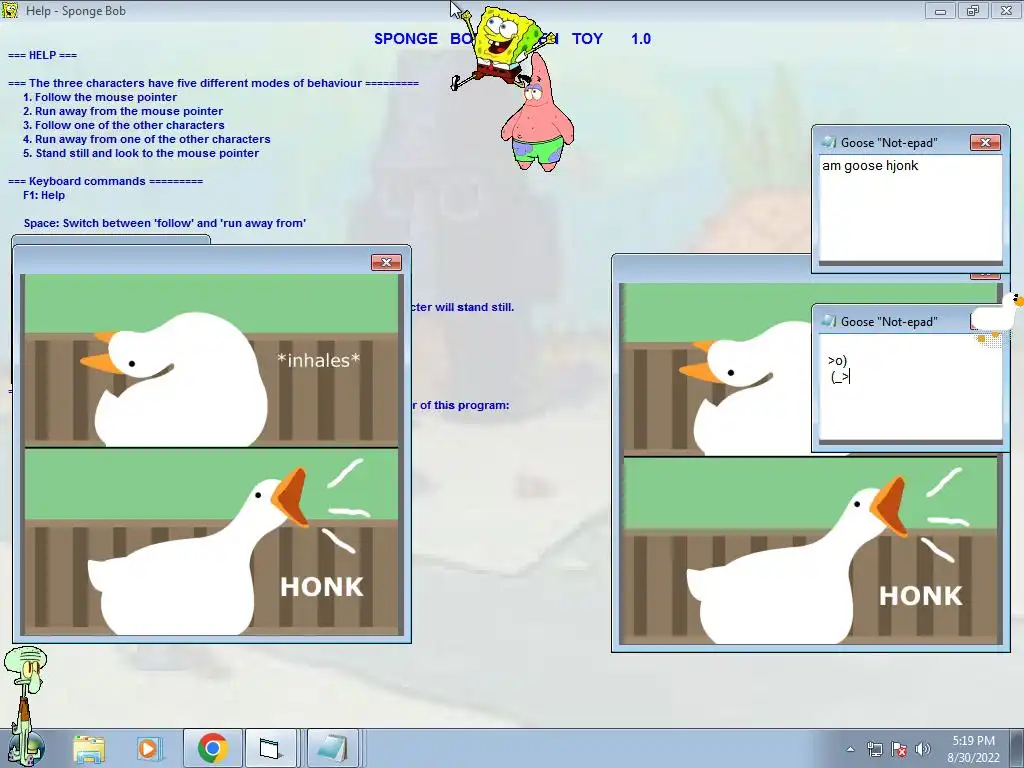
Task: Open the notepad taskbar icon
Action: (332, 748)
